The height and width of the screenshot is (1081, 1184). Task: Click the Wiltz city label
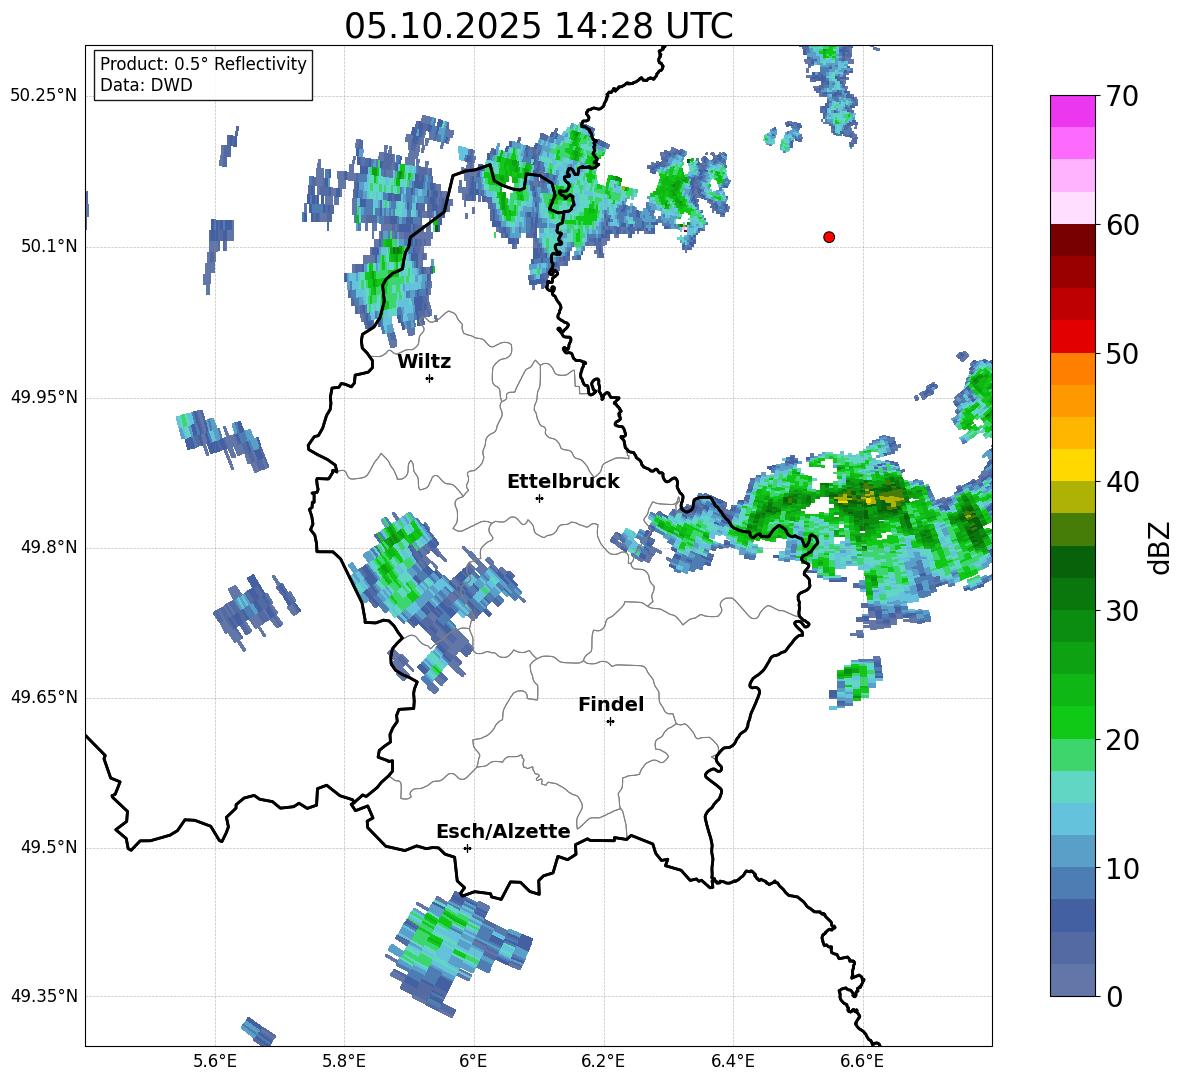click(424, 362)
